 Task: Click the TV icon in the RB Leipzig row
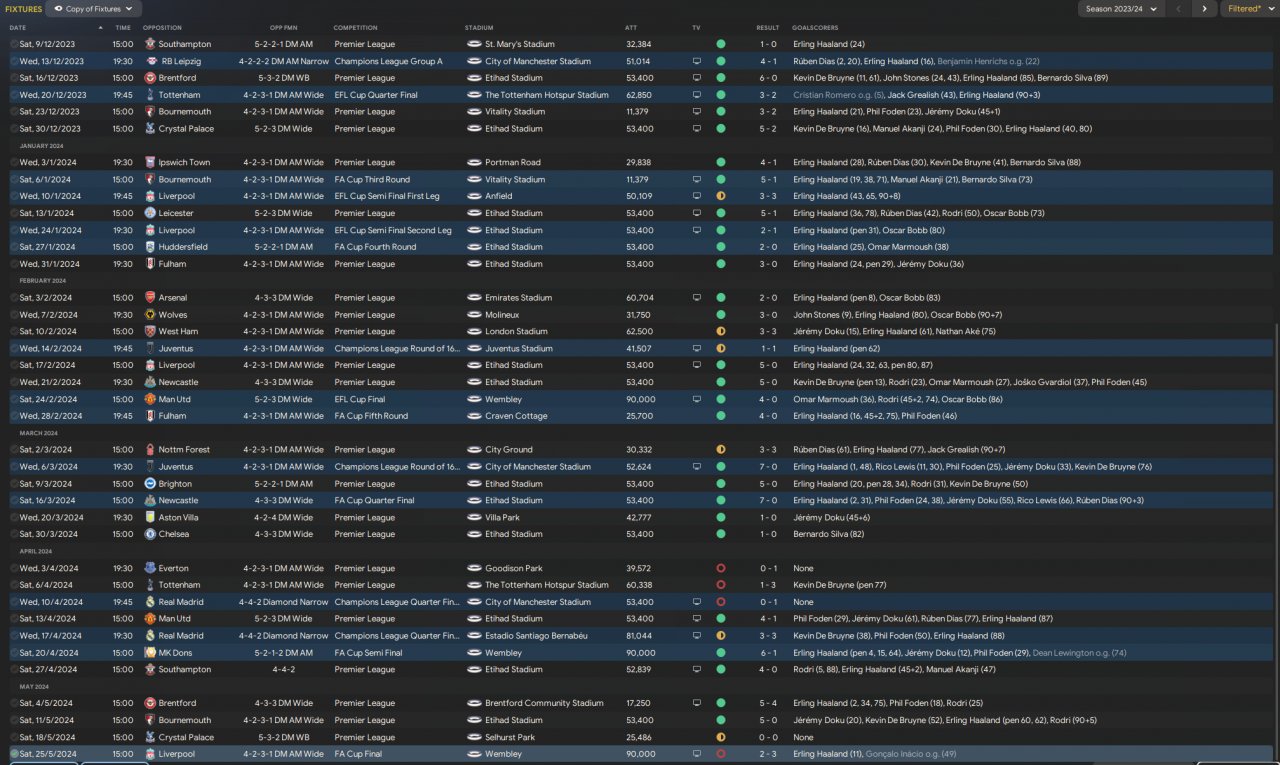tap(697, 61)
